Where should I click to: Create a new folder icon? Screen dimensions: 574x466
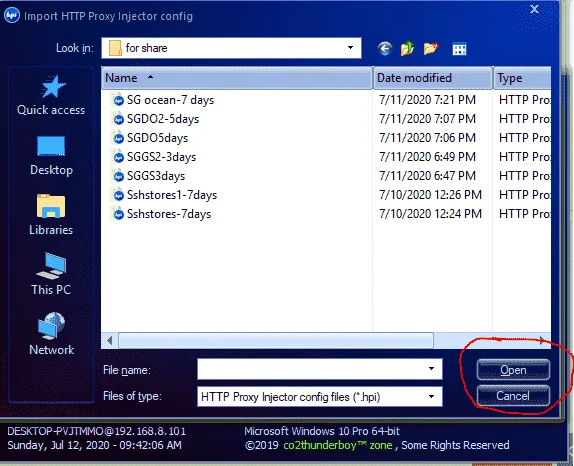click(431, 48)
